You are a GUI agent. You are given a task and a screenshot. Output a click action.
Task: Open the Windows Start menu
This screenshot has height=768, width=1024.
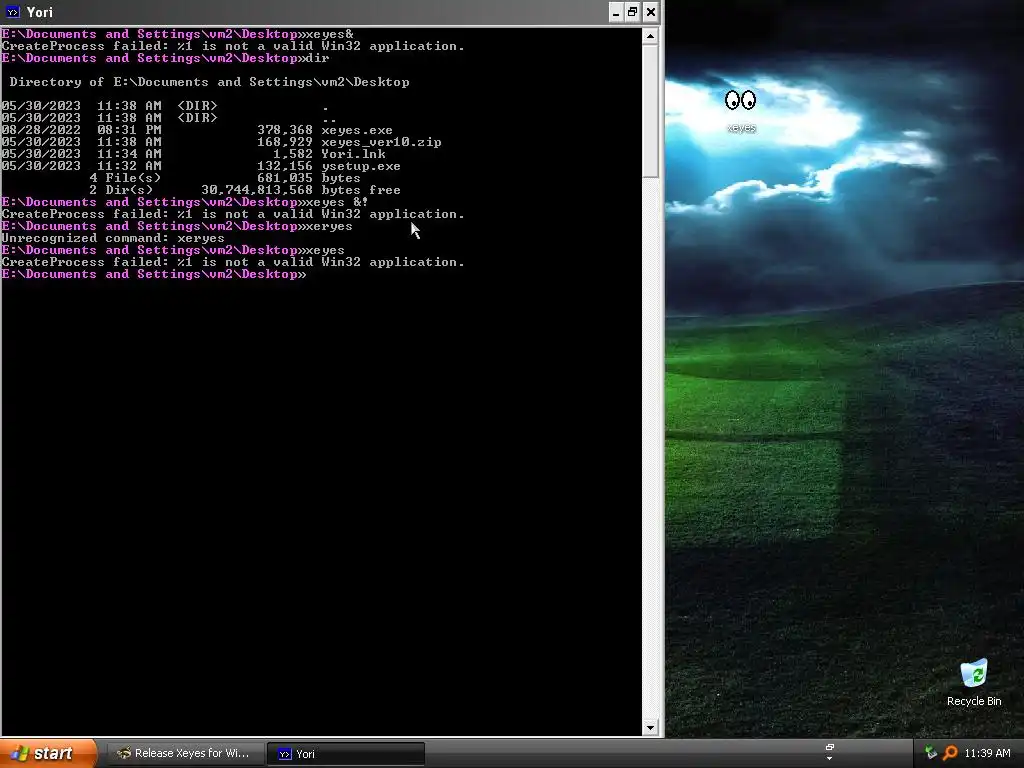pyautogui.click(x=48, y=753)
